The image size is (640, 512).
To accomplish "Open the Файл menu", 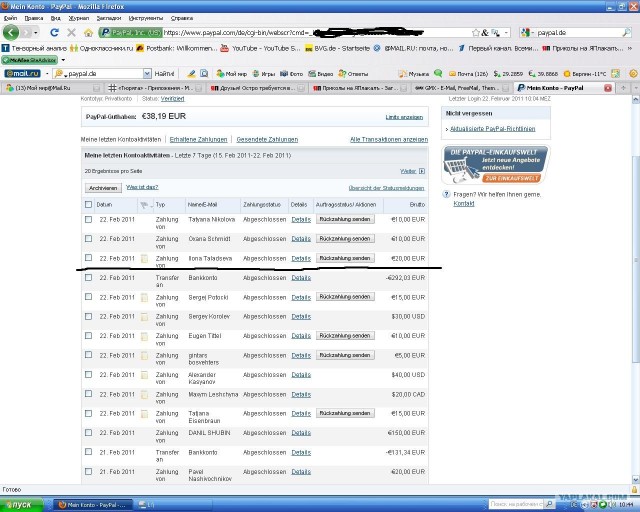I will pyautogui.click(x=10, y=18).
